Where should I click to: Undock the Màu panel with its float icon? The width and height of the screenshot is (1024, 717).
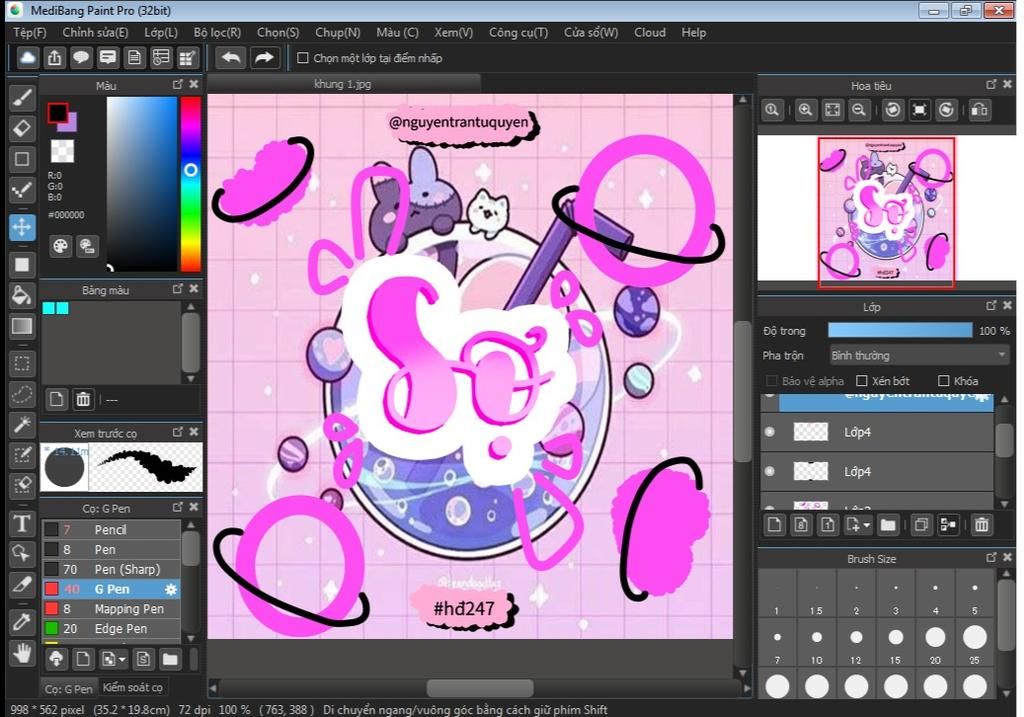(x=177, y=84)
